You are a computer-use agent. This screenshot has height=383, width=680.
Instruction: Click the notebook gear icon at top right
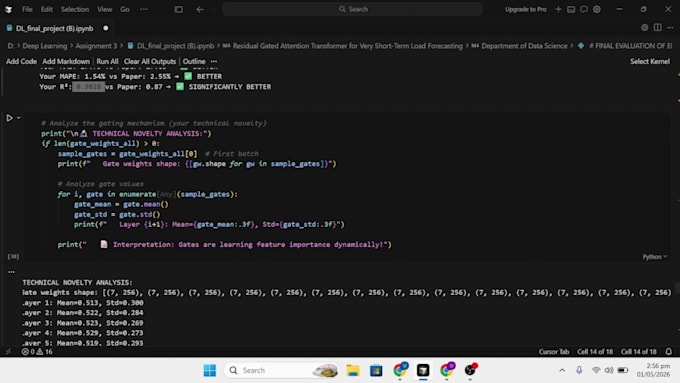pos(644,28)
